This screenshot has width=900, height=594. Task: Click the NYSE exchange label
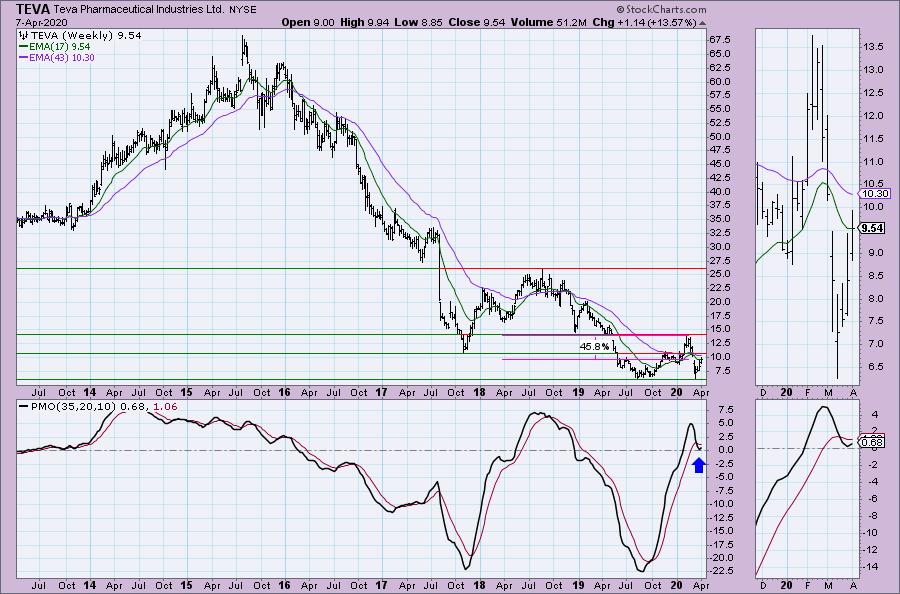pos(245,10)
